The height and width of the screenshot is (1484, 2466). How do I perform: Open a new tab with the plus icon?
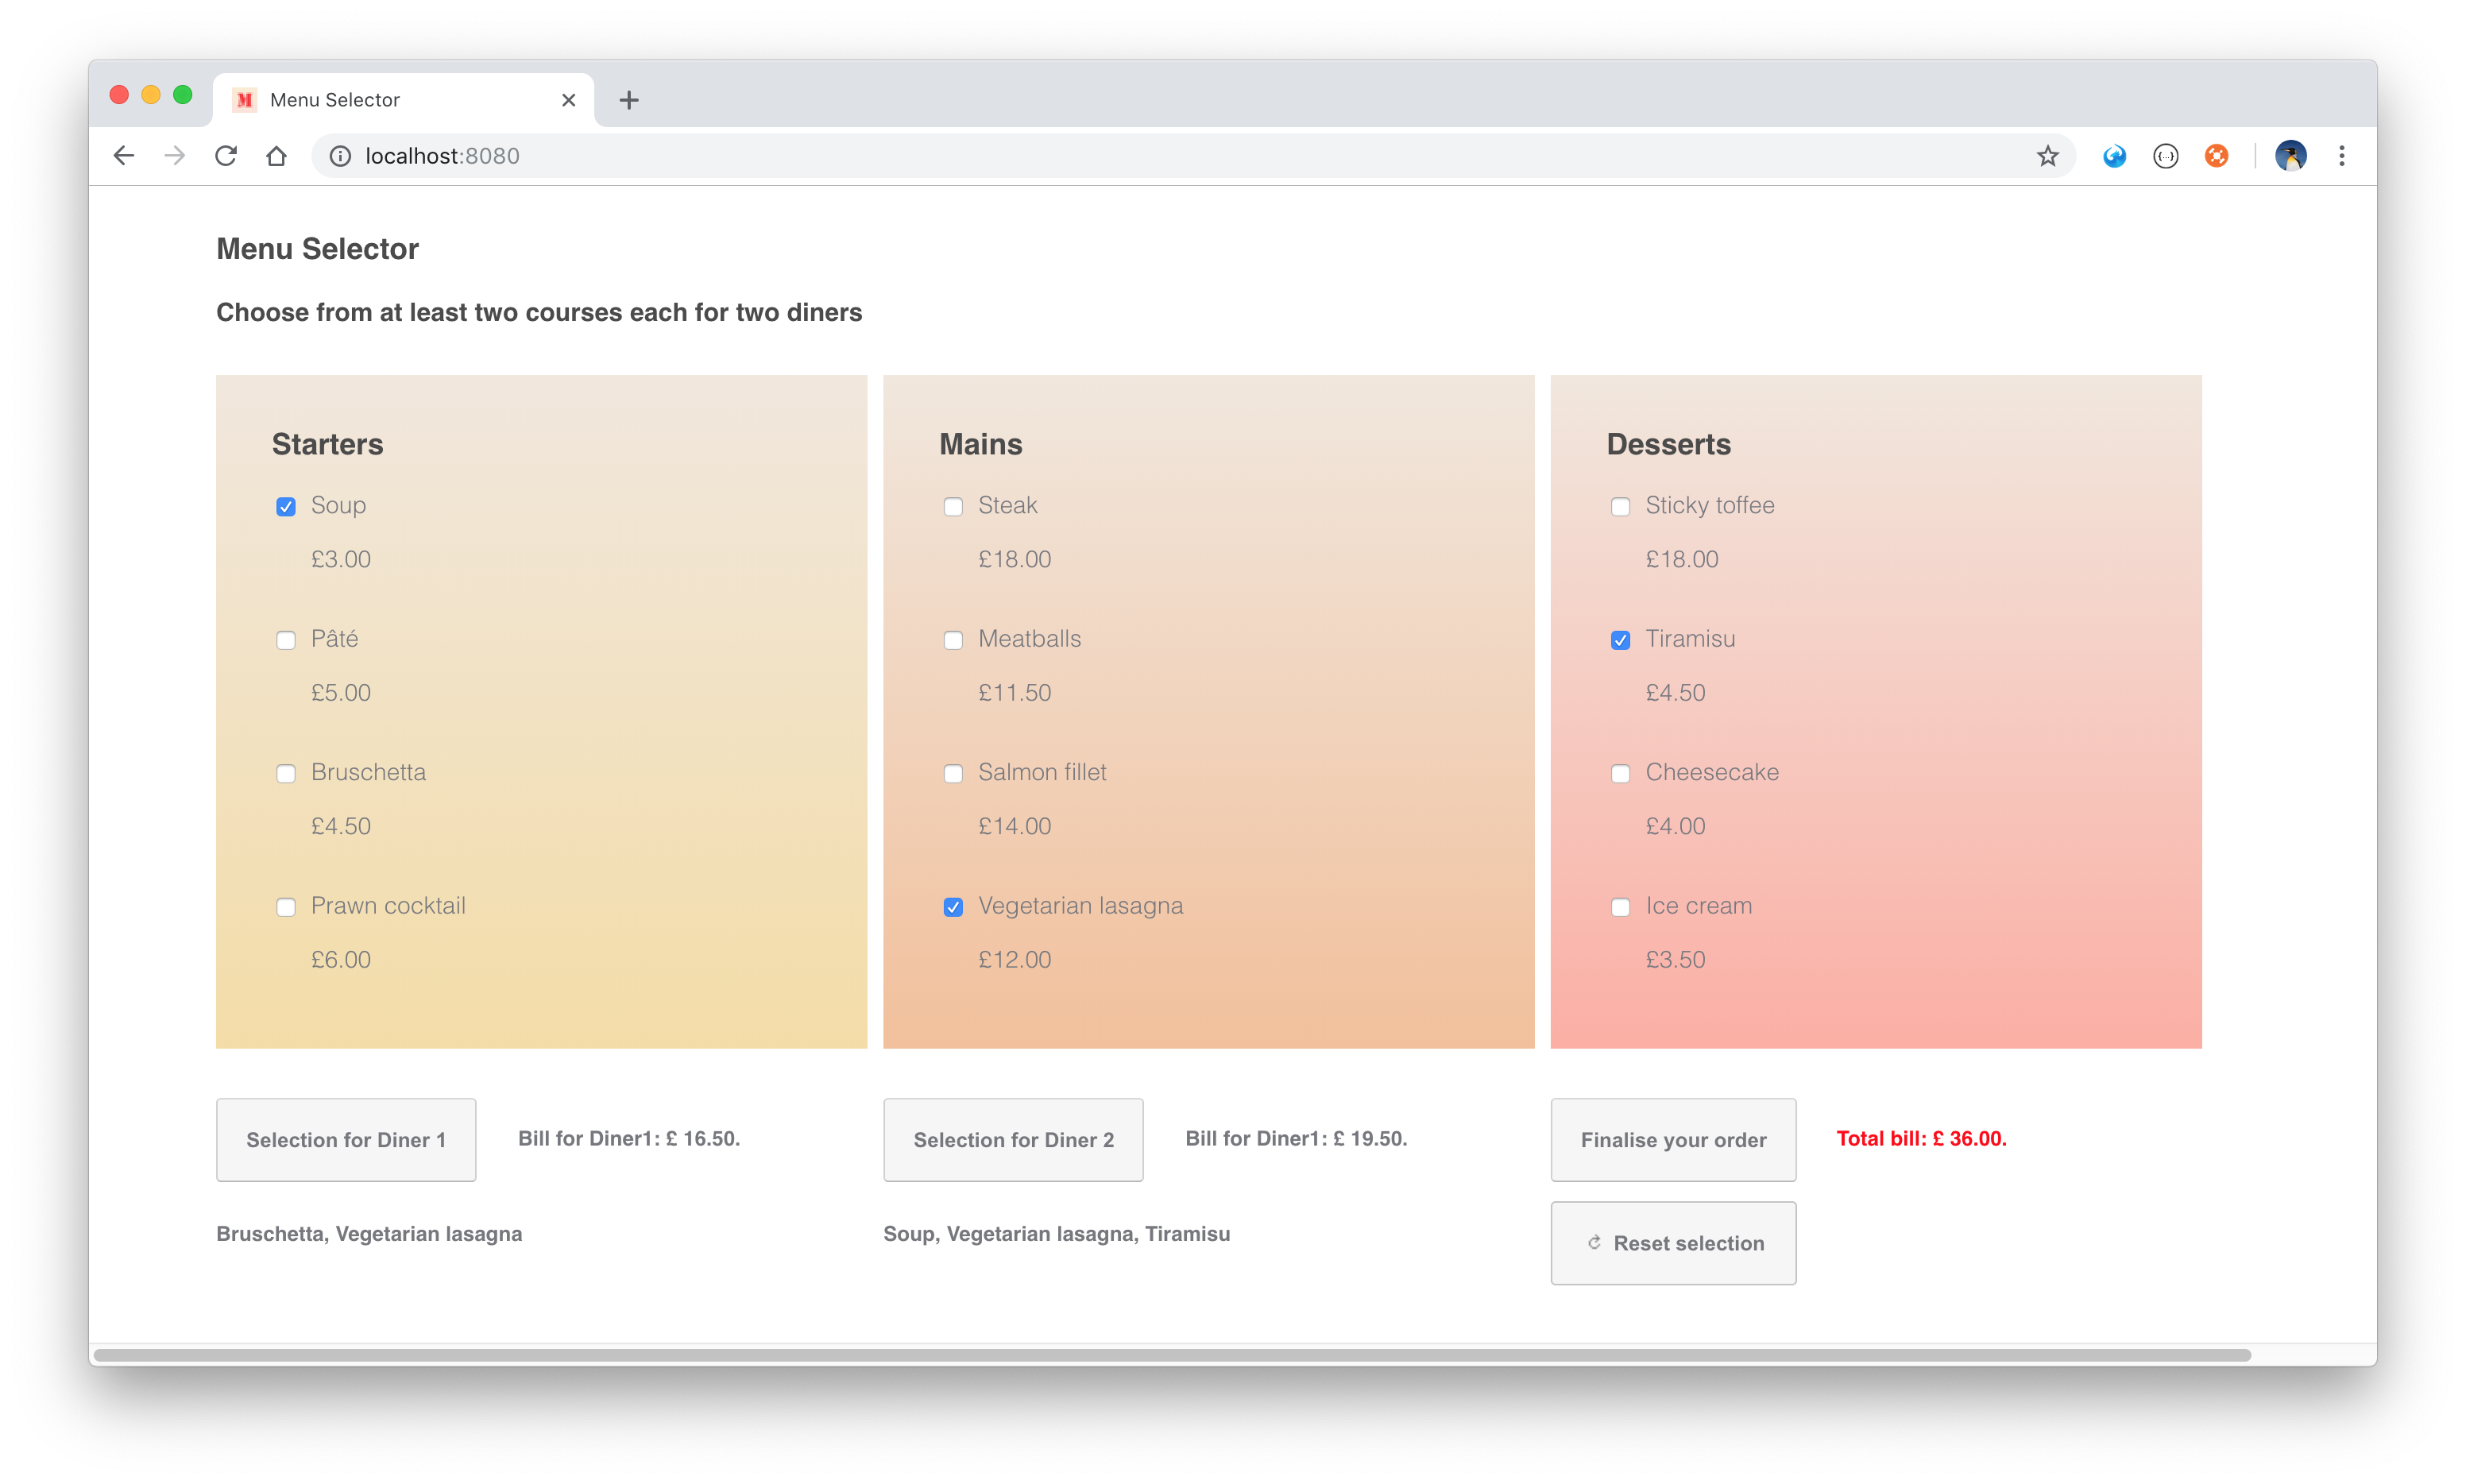628,100
